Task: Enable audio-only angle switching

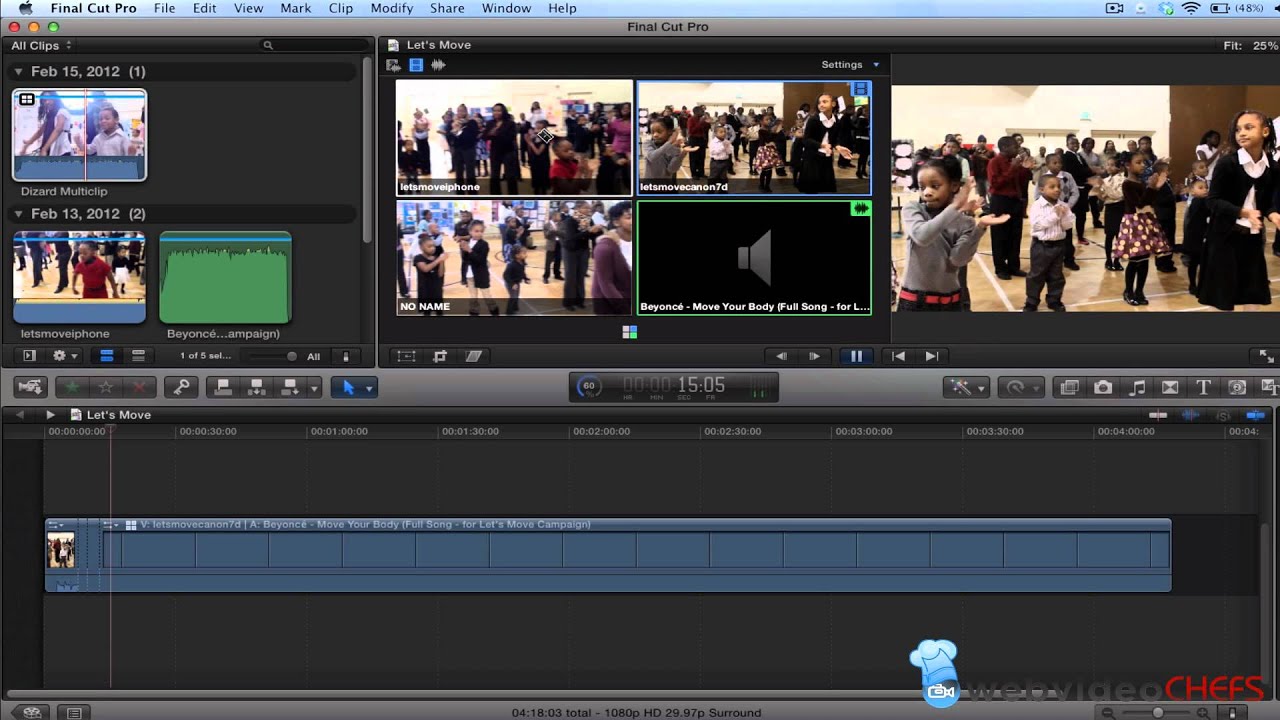Action: point(438,65)
